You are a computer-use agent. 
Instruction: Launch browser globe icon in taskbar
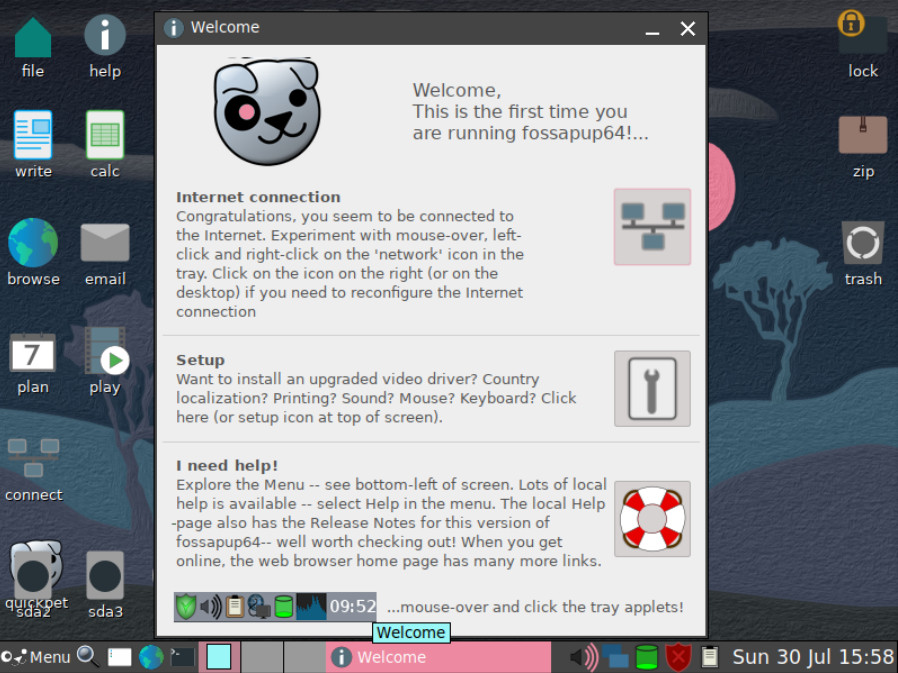point(151,657)
